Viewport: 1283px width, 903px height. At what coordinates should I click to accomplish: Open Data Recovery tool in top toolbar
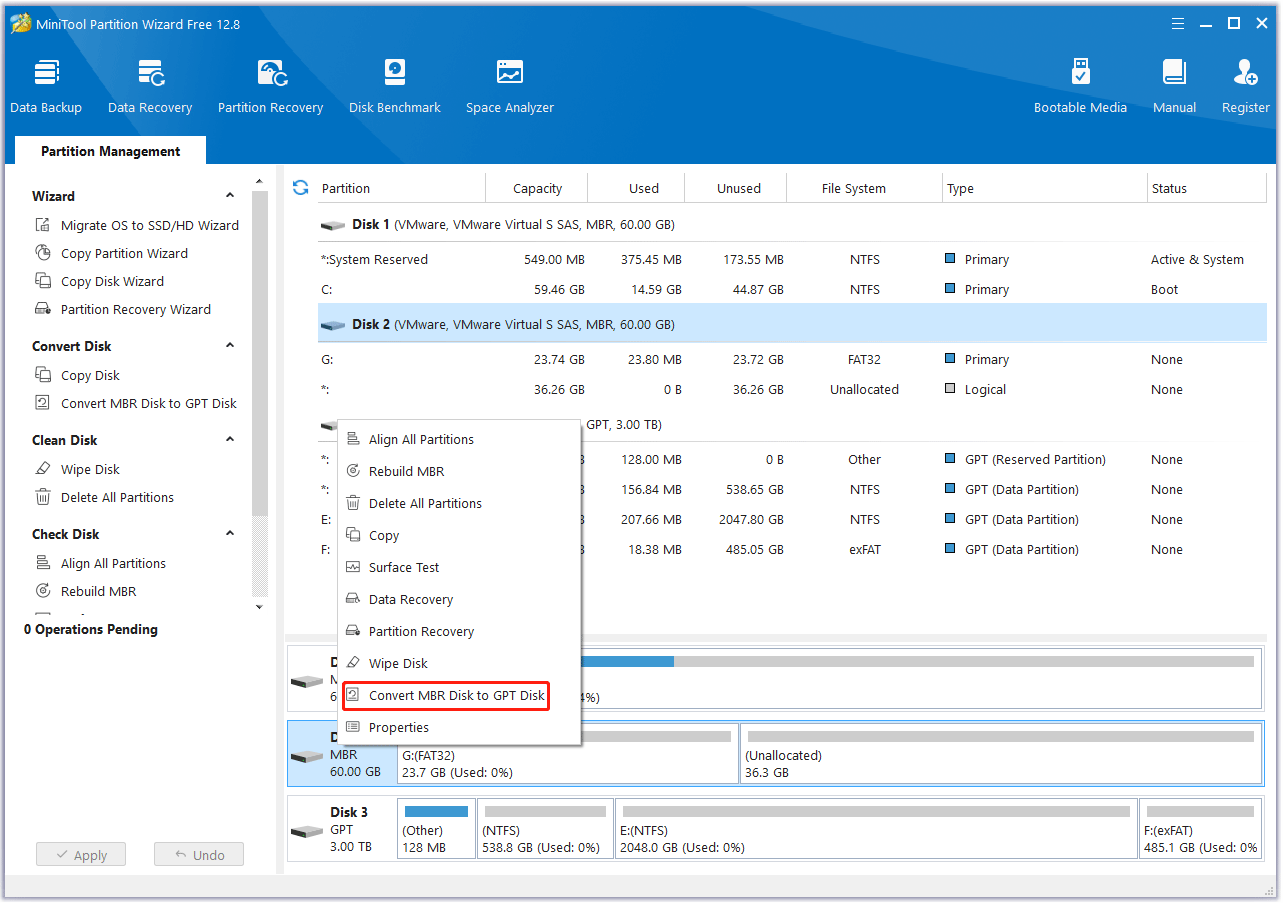[150, 86]
